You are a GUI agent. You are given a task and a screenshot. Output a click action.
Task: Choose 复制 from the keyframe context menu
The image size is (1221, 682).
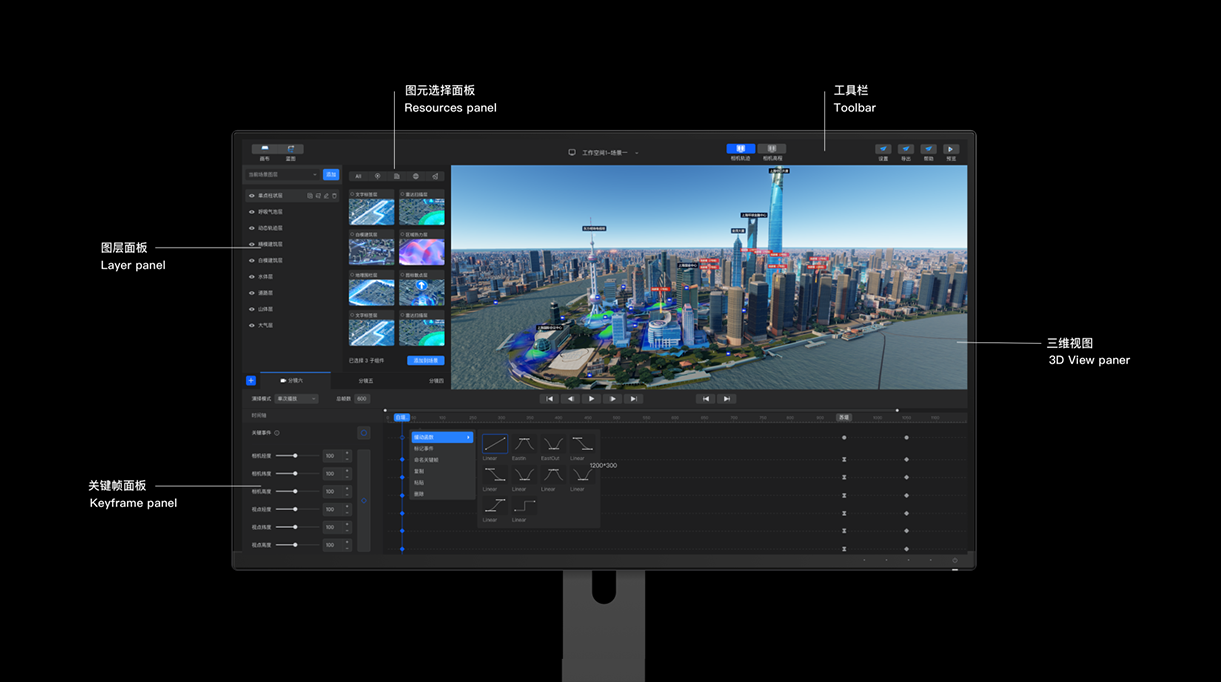[419, 471]
